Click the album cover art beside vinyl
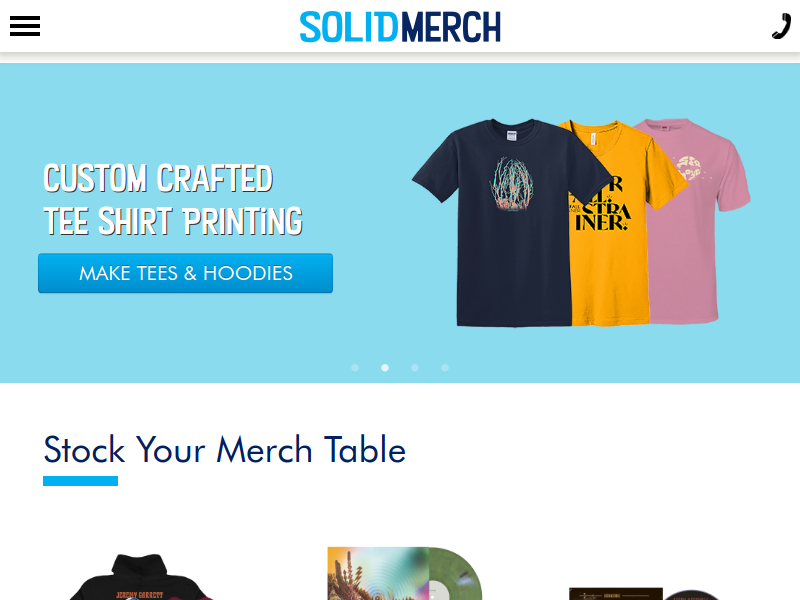The width and height of the screenshot is (800, 600). [378, 573]
